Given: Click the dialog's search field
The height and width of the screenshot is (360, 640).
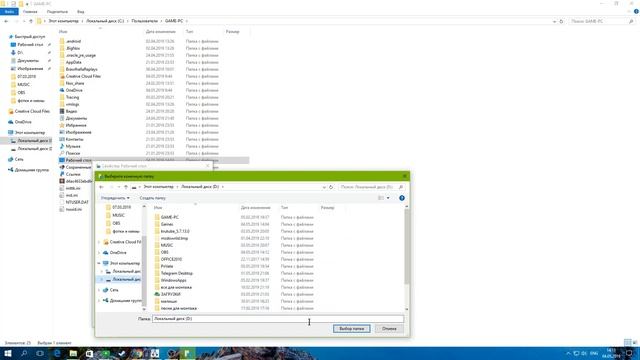Looking at the screenshot, I should click(x=371, y=187).
